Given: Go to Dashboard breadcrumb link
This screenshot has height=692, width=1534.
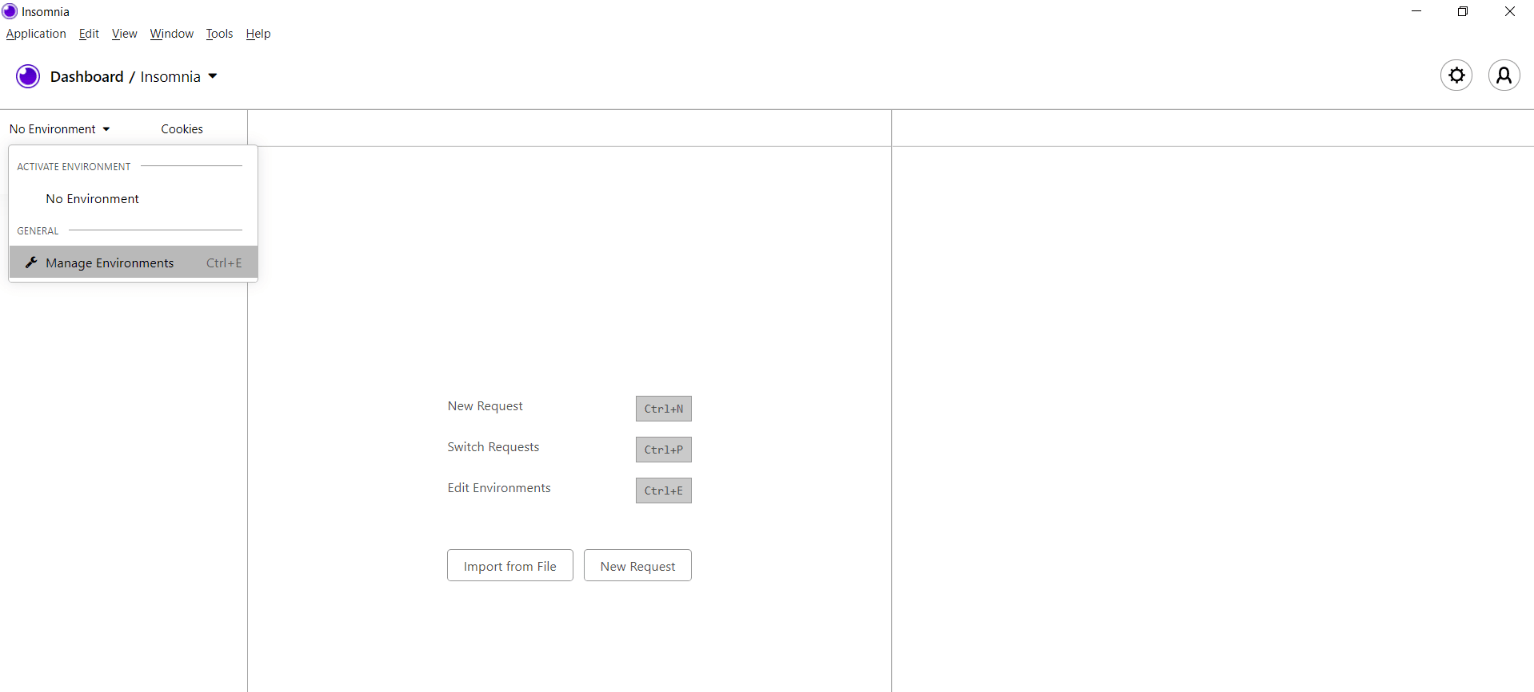Looking at the screenshot, I should (87, 77).
